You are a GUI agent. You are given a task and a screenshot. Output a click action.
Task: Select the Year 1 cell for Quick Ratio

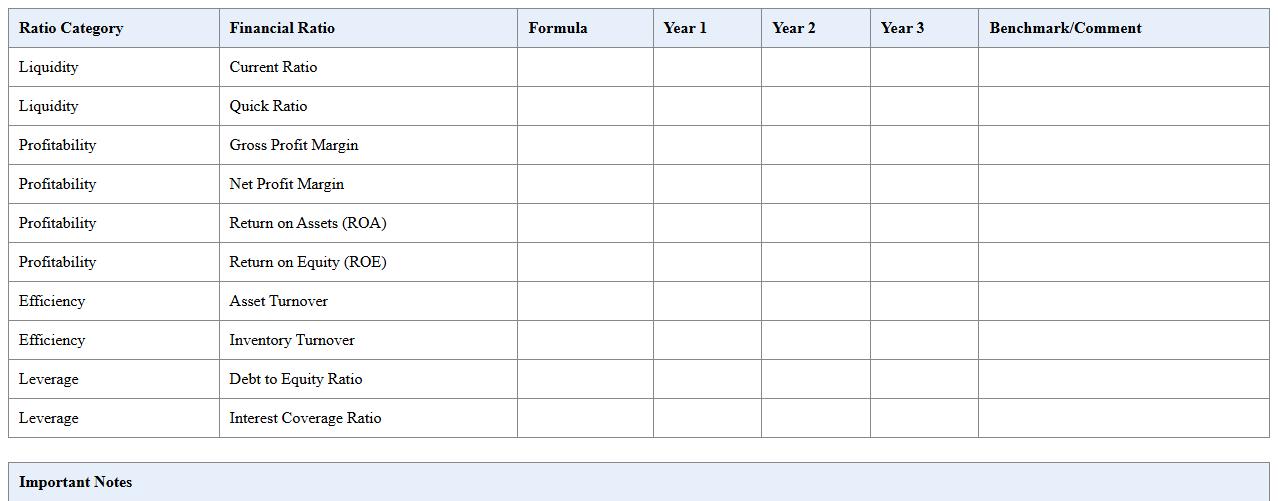707,106
